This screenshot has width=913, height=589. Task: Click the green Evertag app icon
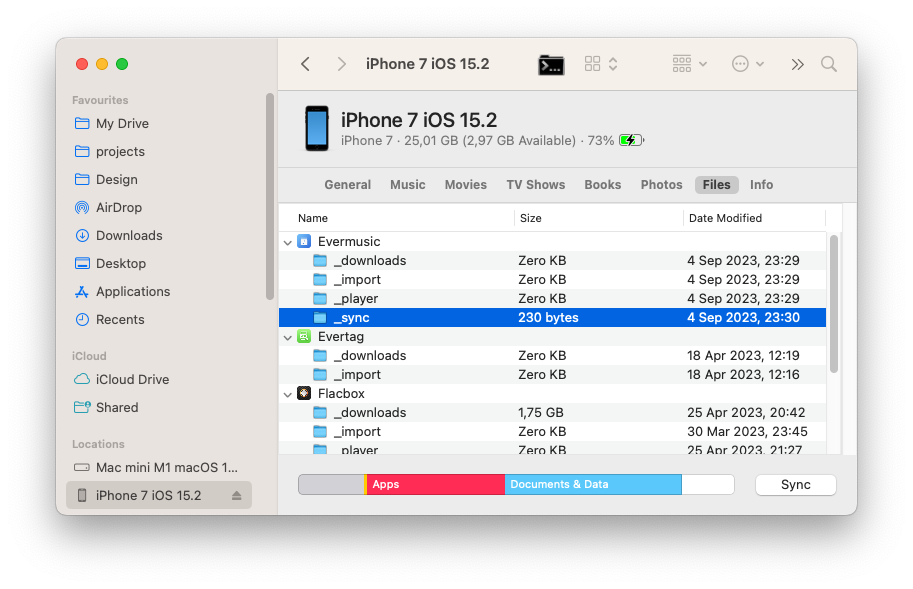click(x=303, y=337)
